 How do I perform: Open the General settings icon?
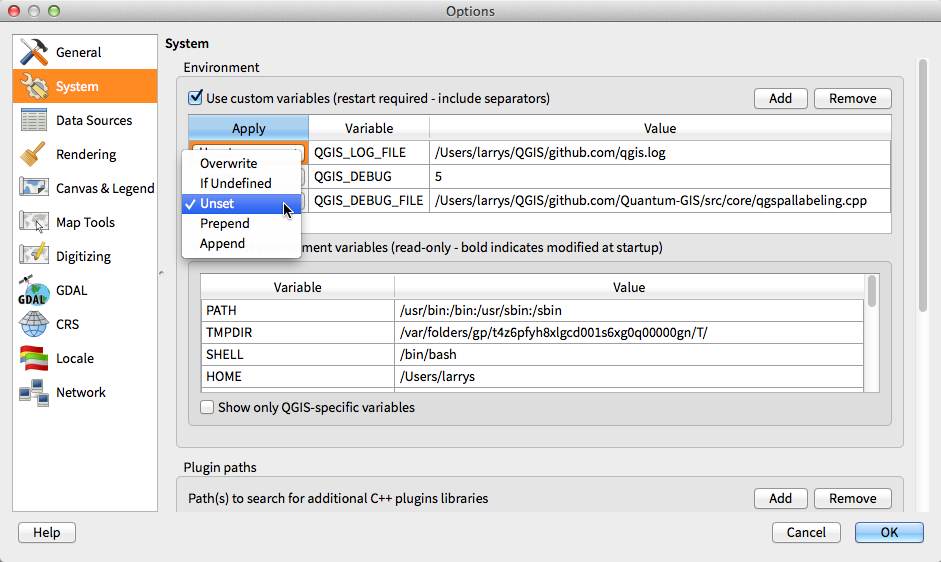coord(34,52)
